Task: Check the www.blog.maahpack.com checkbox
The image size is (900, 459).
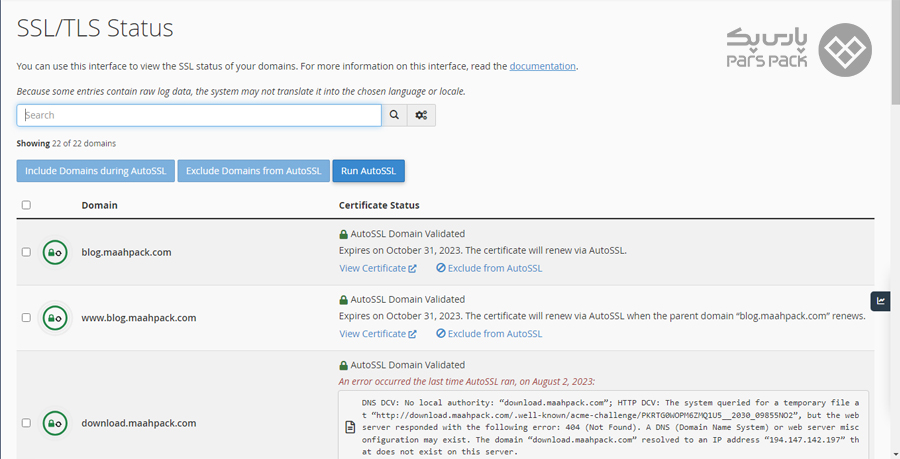Action: pyautogui.click(x=26, y=317)
